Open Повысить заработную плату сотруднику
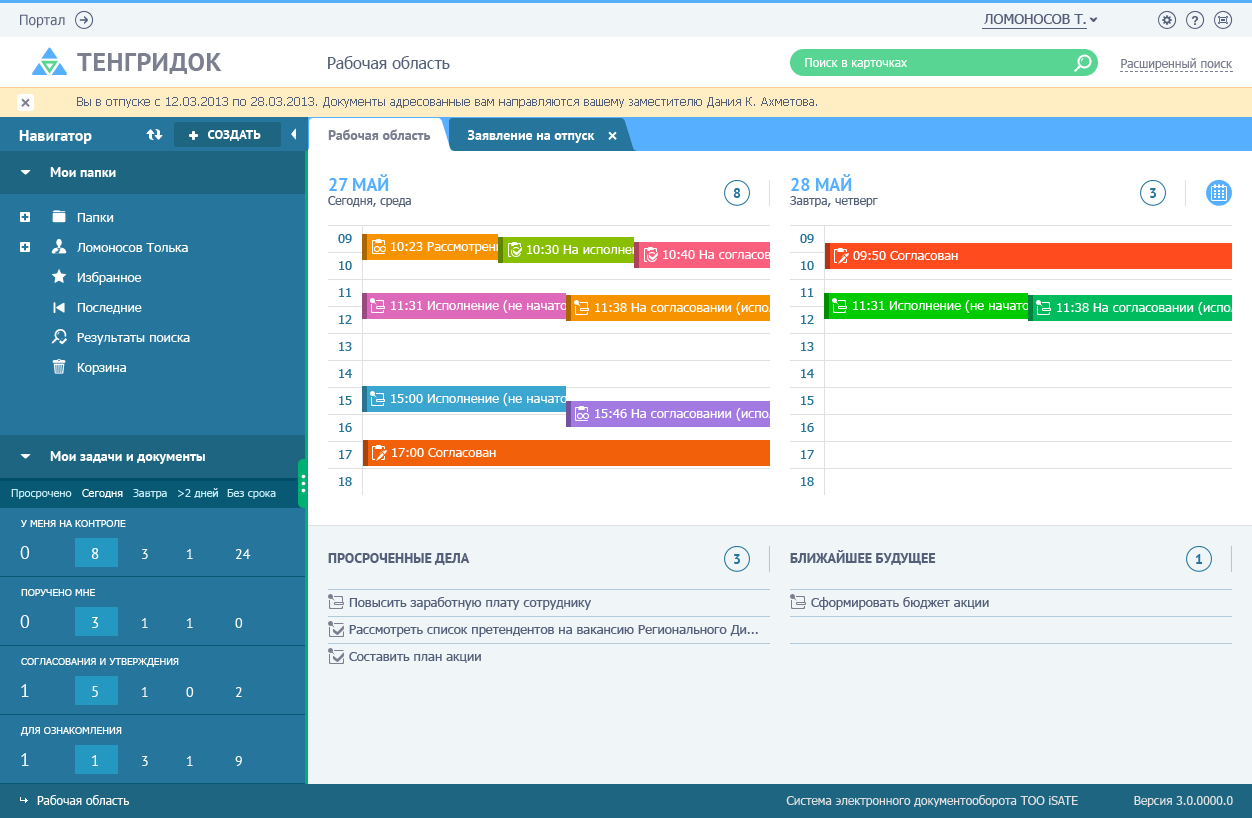Image resolution: width=1252 pixels, height=818 pixels. click(470, 603)
